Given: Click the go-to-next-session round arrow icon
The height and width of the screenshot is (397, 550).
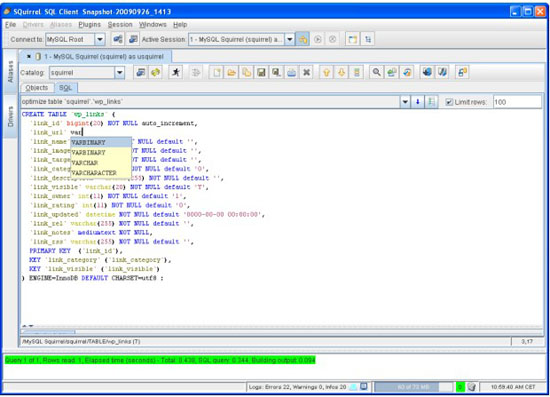Looking at the screenshot, I should [318, 39].
